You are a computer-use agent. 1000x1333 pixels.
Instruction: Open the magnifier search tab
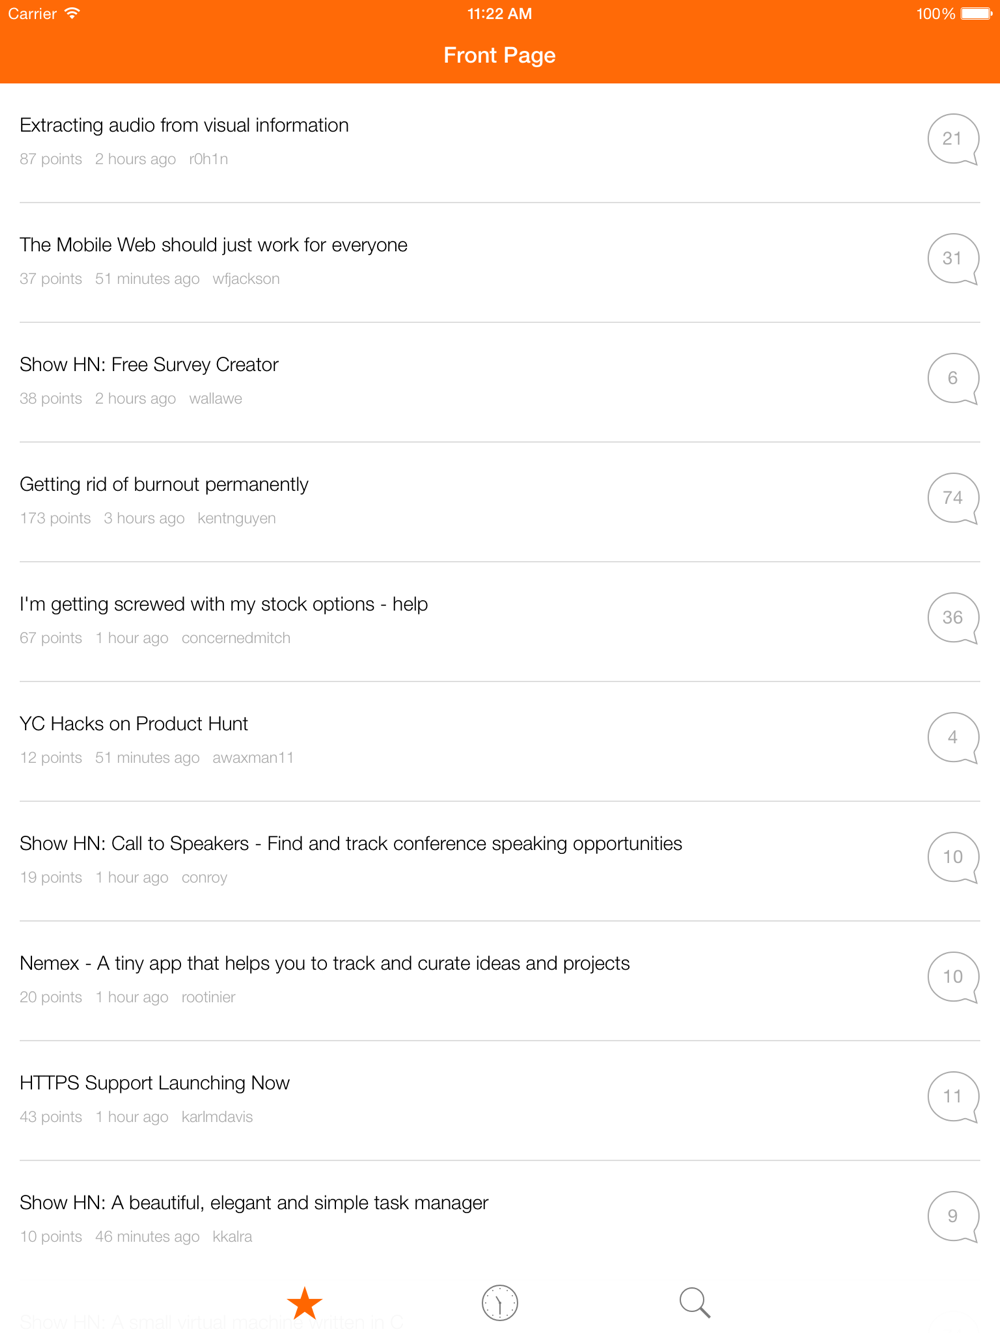coord(694,1302)
